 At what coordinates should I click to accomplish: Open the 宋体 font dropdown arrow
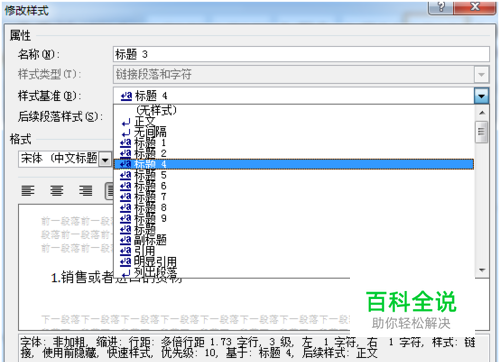[105, 159]
